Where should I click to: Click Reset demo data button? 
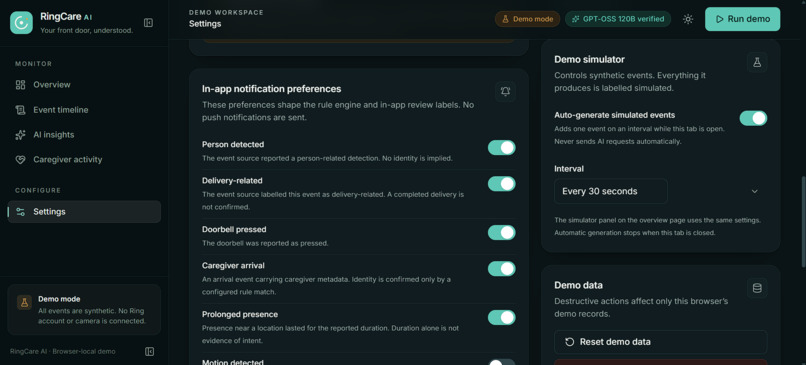(x=661, y=342)
